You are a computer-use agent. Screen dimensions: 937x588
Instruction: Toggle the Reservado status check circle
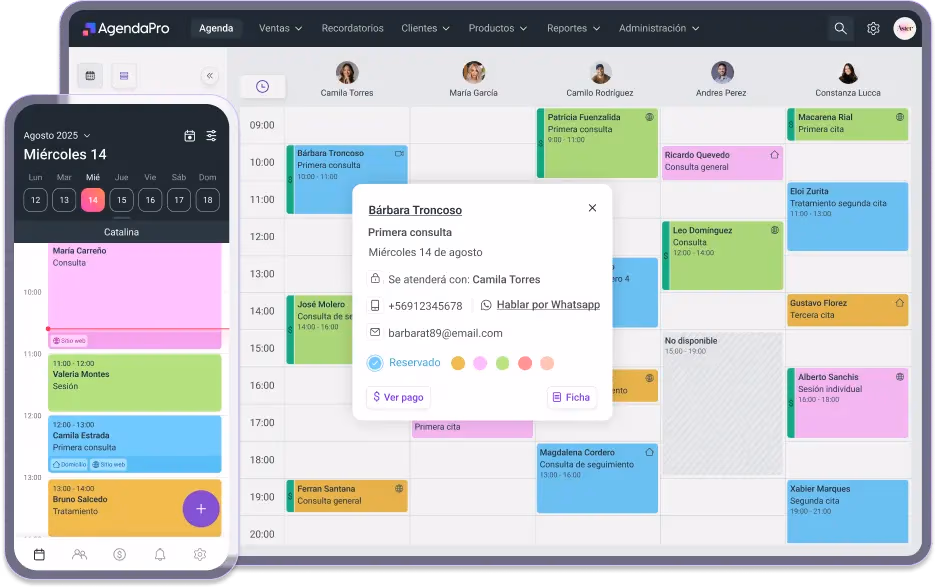click(x=375, y=363)
